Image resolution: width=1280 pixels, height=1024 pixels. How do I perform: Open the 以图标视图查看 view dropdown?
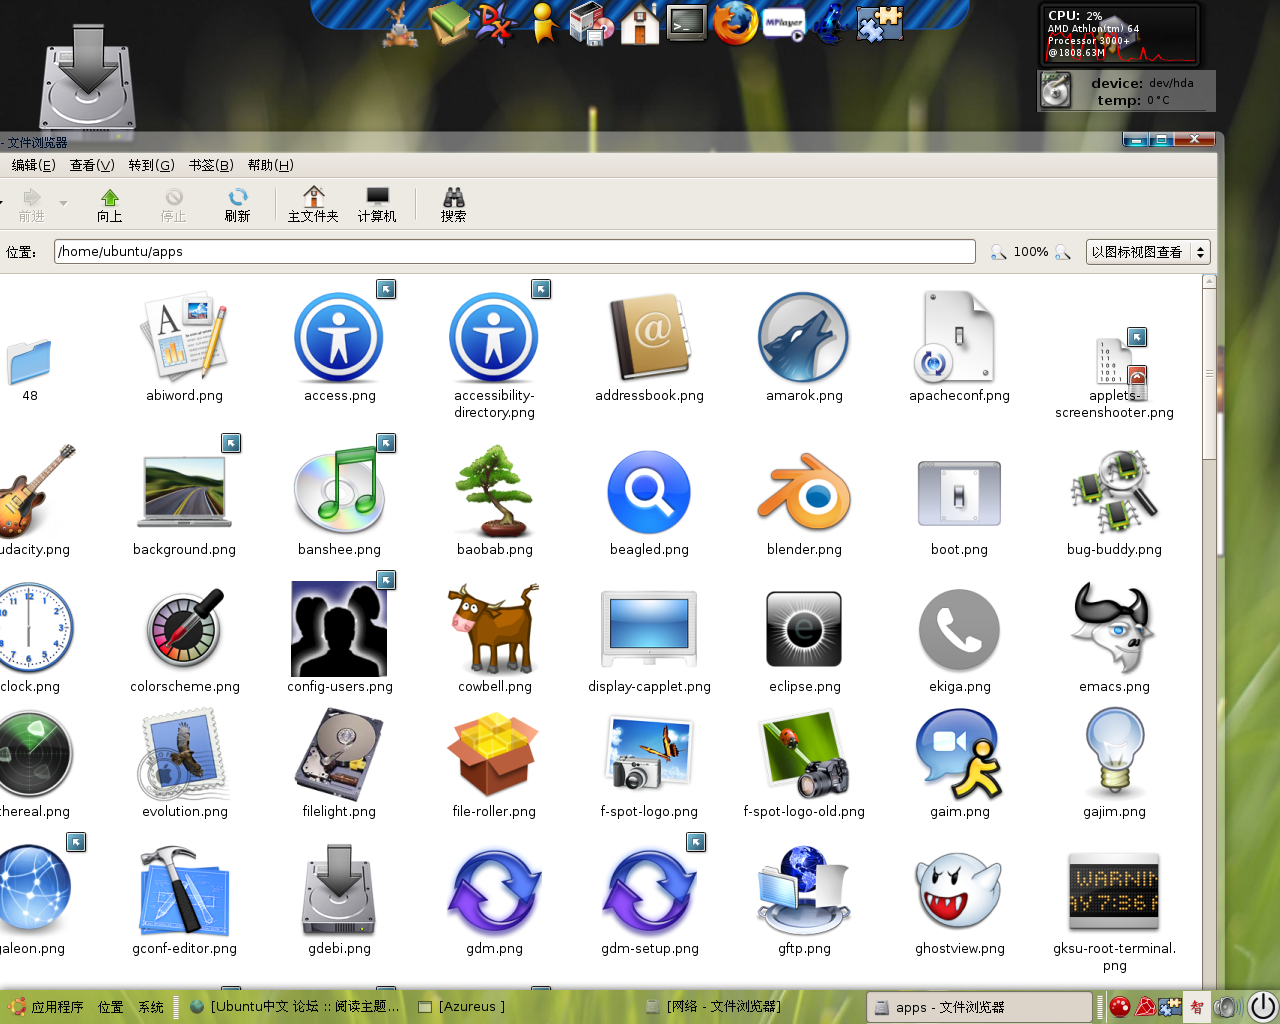click(1148, 252)
